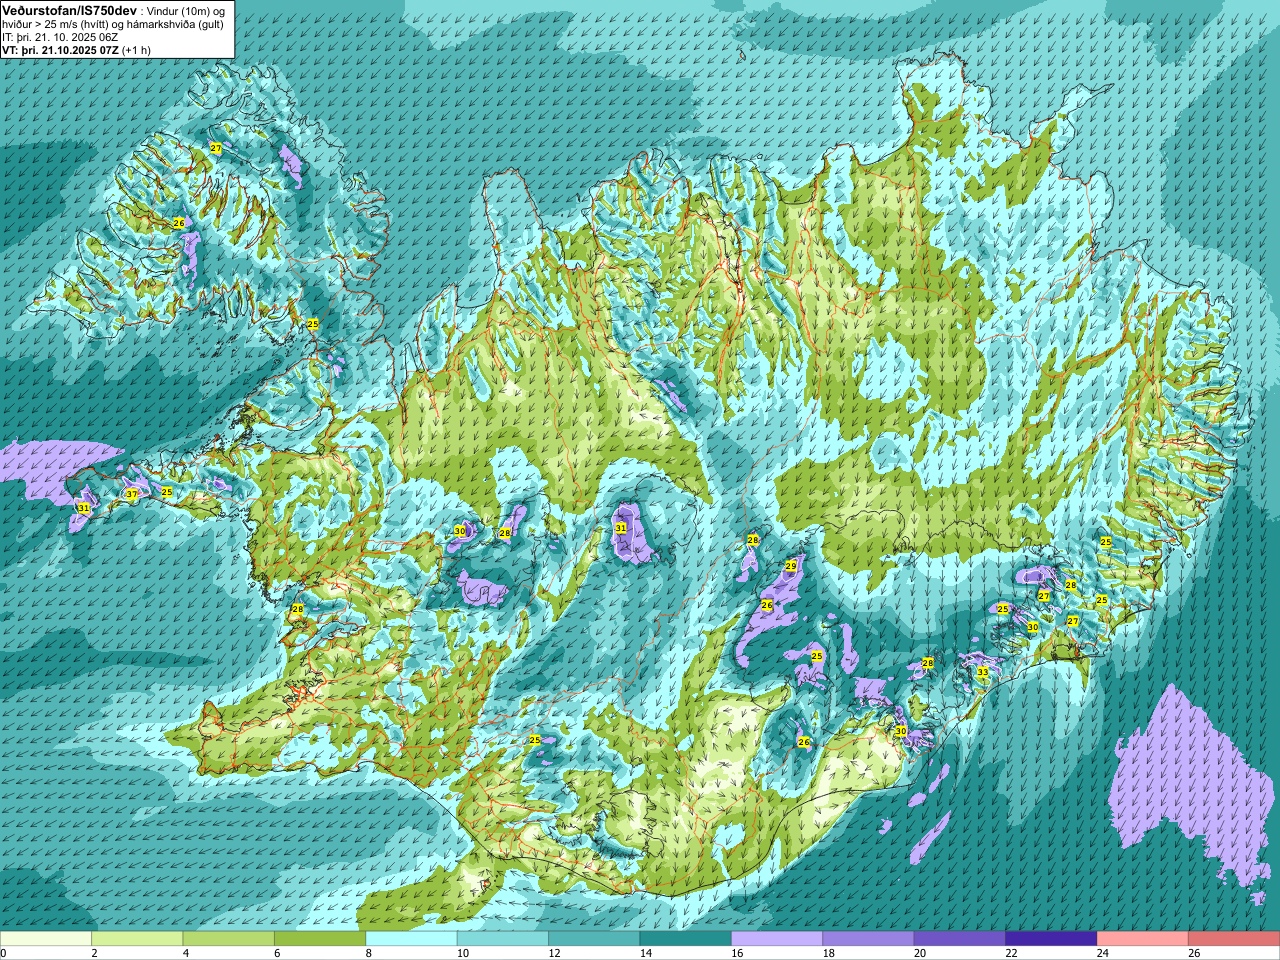Click the Veðurstofan/IS750dev title text
The height and width of the screenshot is (960, 1280).
tap(69, 10)
